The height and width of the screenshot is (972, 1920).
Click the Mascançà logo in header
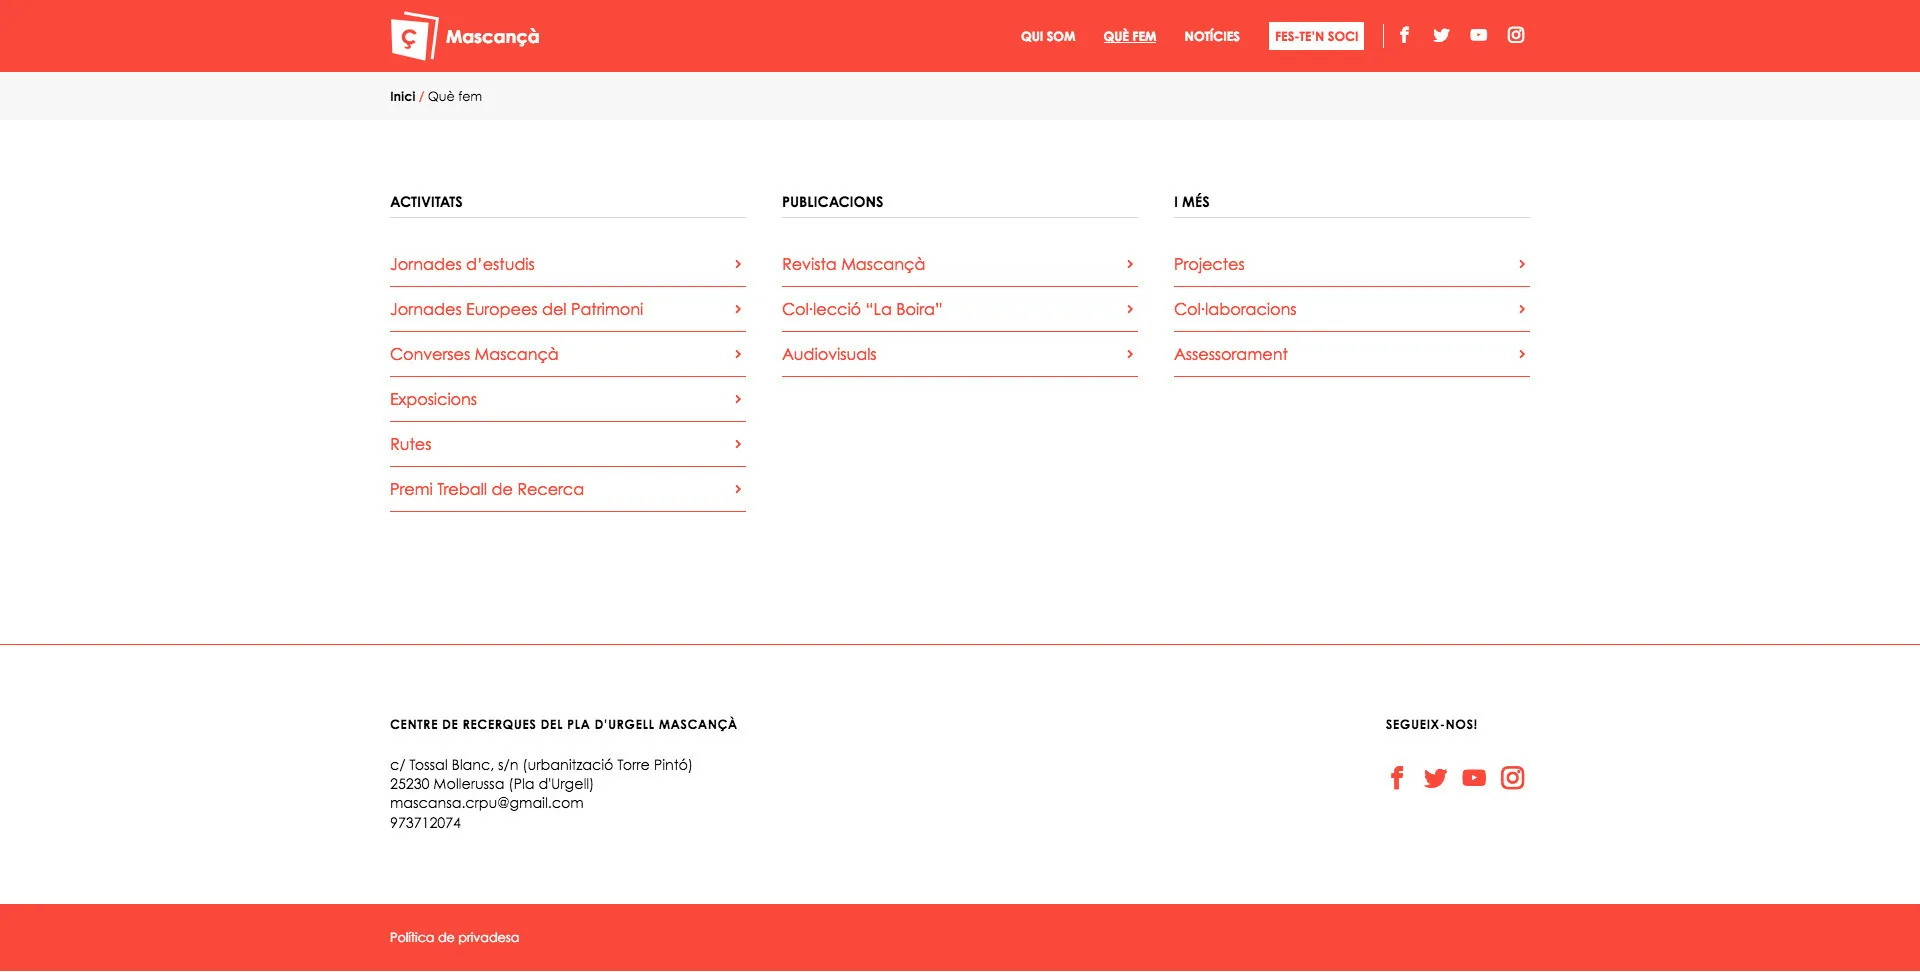465,36
